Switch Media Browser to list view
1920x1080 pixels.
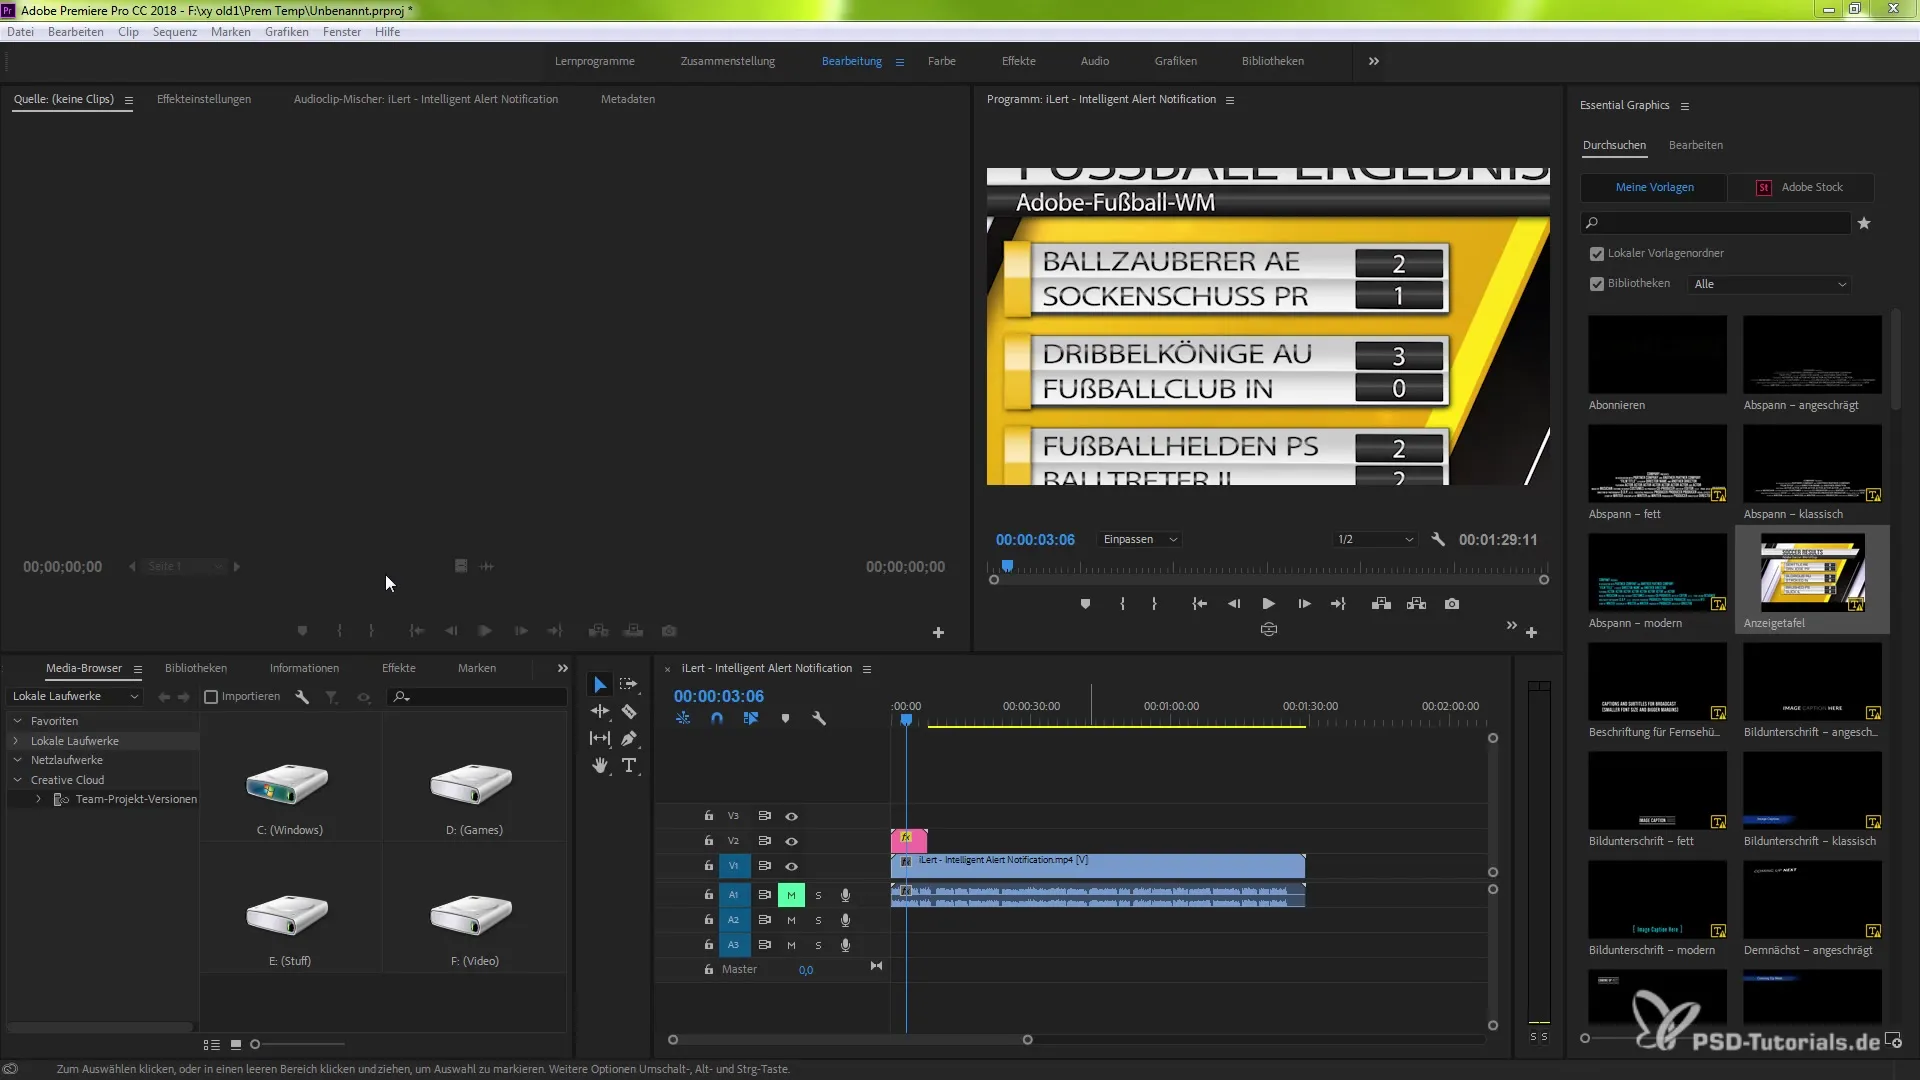tap(211, 1044)
